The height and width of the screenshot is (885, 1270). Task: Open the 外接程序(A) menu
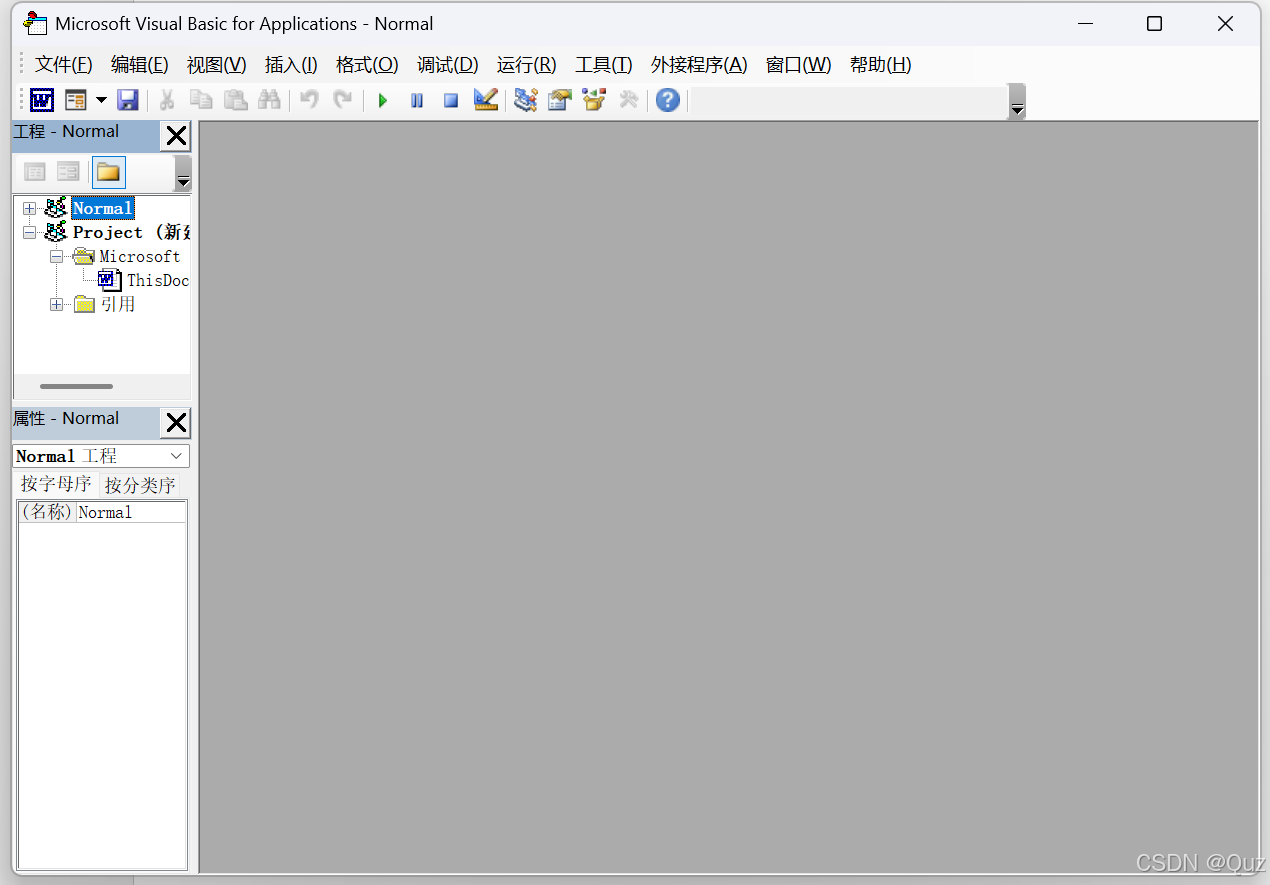(x=699, y=65)
